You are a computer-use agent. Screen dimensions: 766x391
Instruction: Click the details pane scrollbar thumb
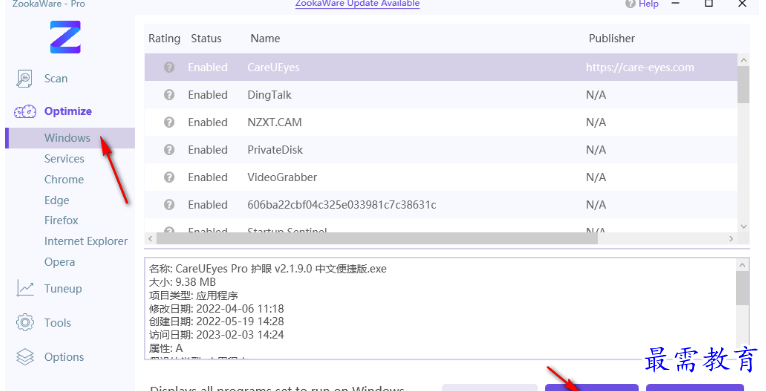(742, 288)
